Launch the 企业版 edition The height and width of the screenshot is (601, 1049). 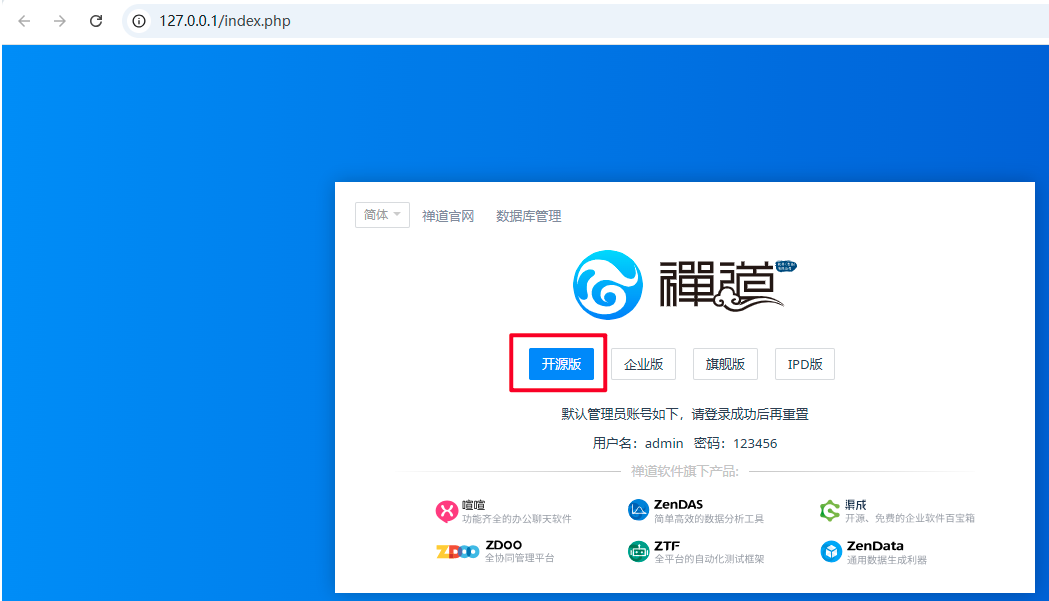point(644,364)
